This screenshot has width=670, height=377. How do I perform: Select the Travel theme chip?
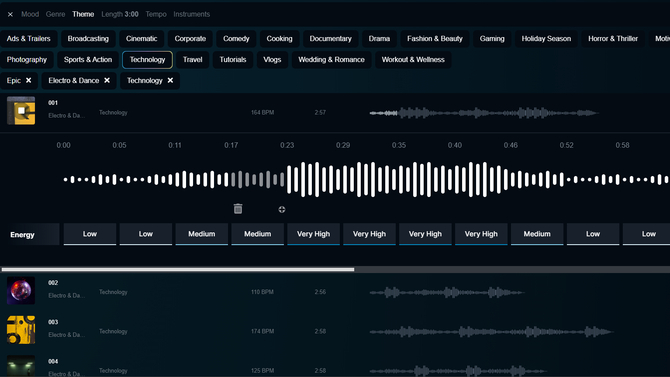click(x=192, y=59)
